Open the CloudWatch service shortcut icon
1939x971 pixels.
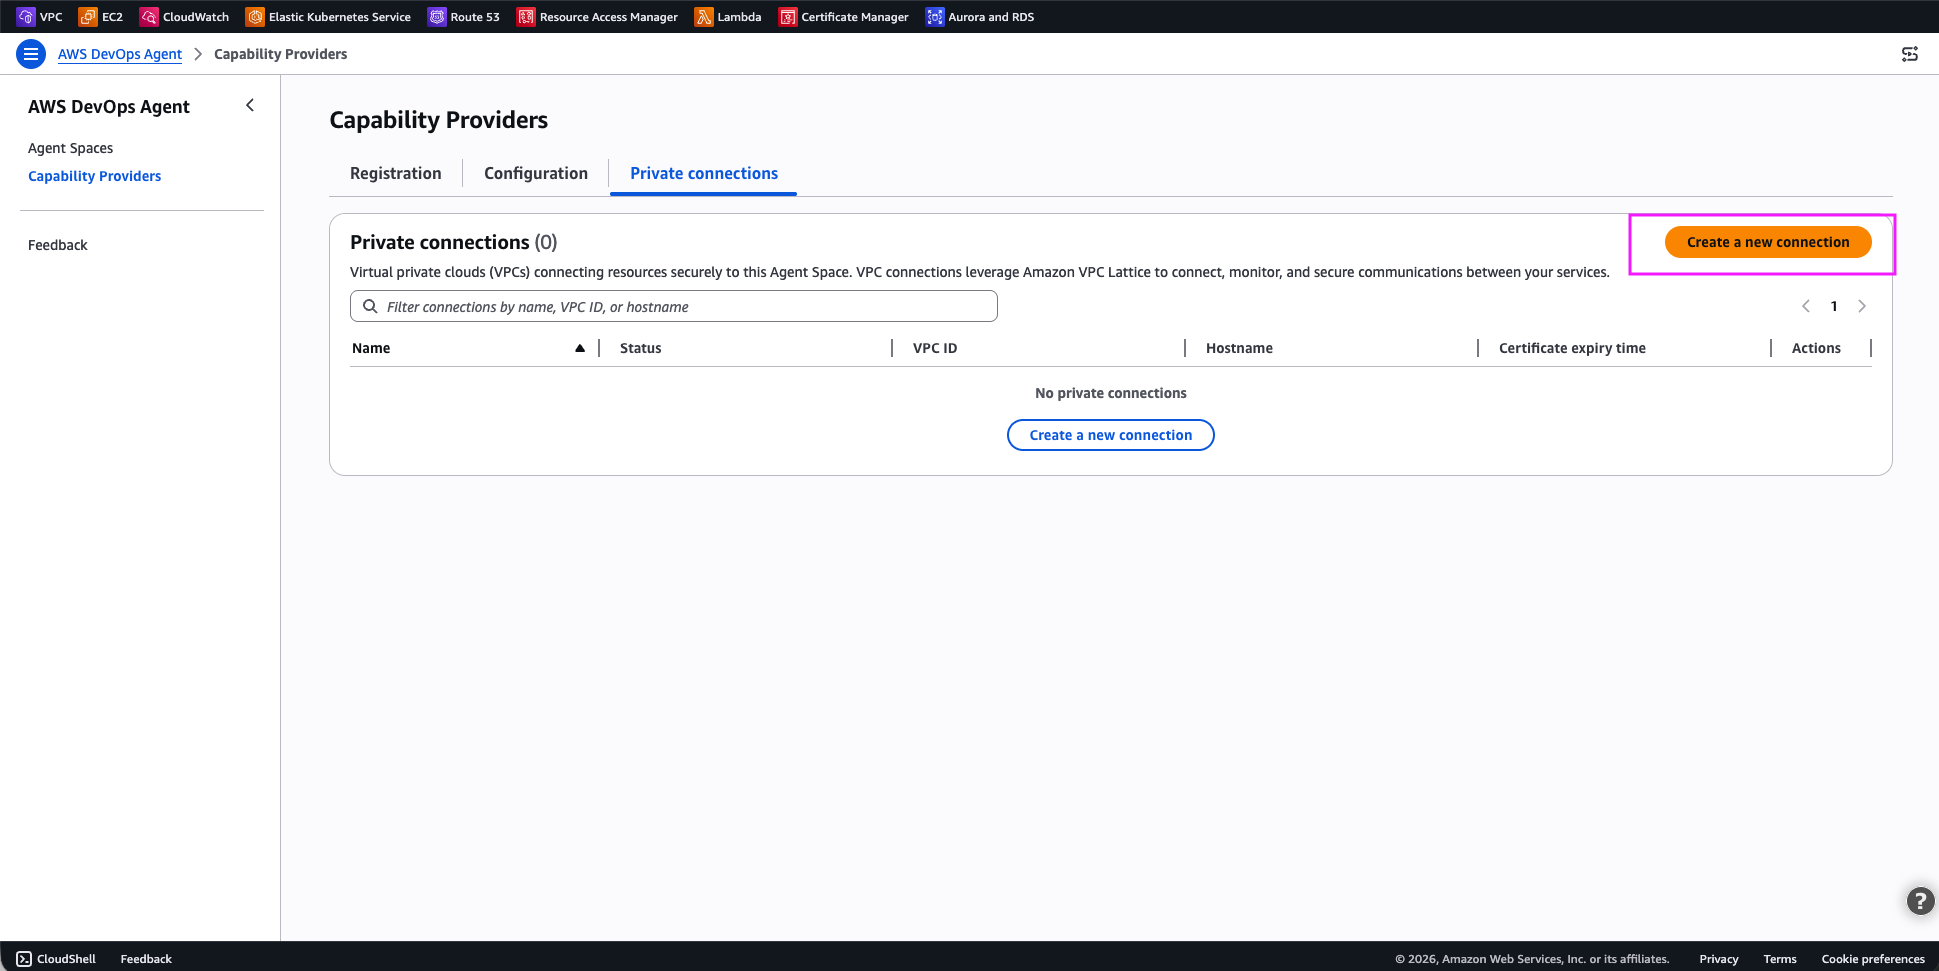pyautogui.click(x=149, y=17)
